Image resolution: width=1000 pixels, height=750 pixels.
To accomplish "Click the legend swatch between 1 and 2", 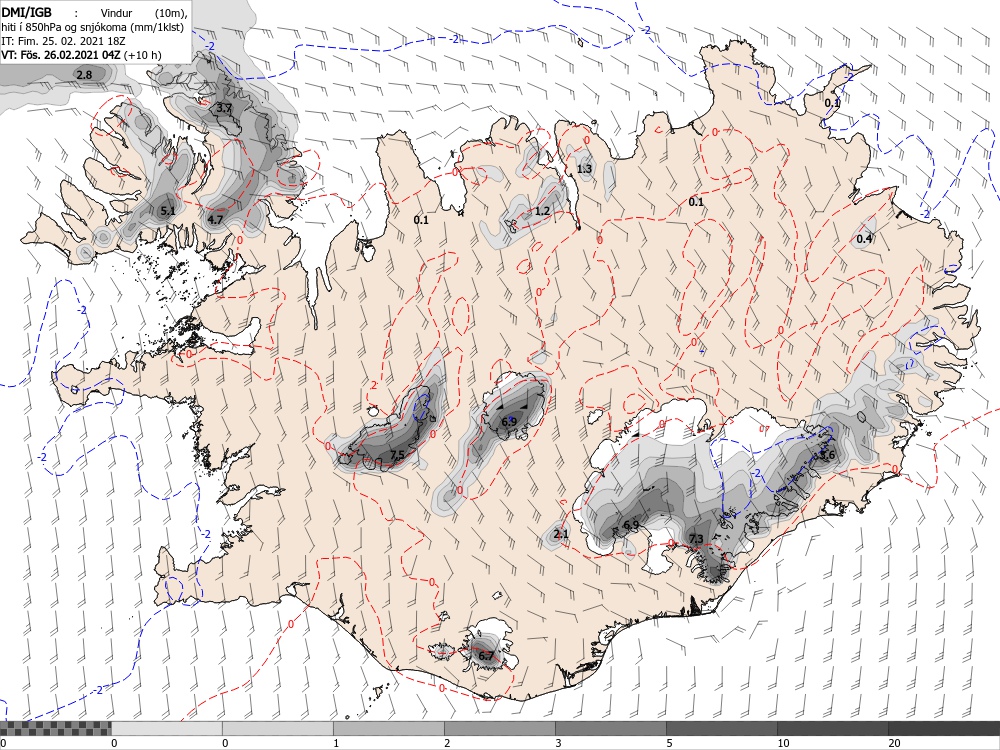I will pyautogui.click(x=388, y=728).
